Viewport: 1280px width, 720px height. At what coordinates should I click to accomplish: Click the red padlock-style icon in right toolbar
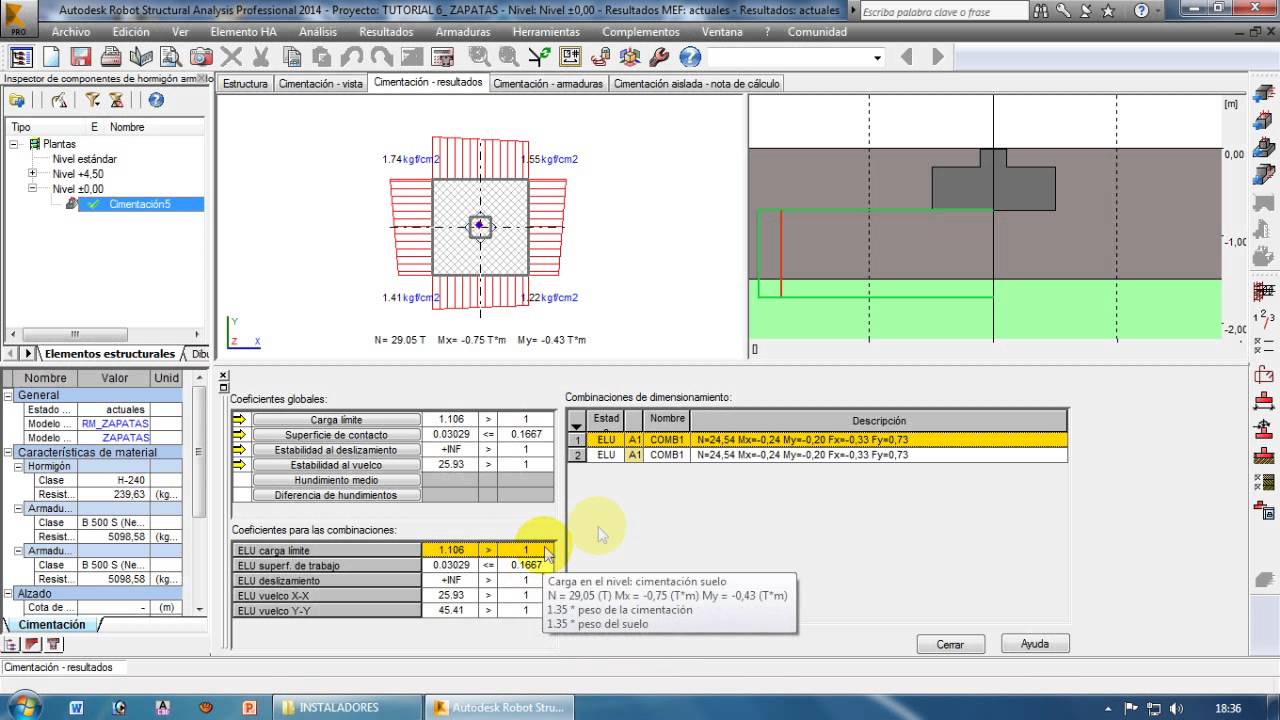pyautogui.click(x=1264, y=374)
